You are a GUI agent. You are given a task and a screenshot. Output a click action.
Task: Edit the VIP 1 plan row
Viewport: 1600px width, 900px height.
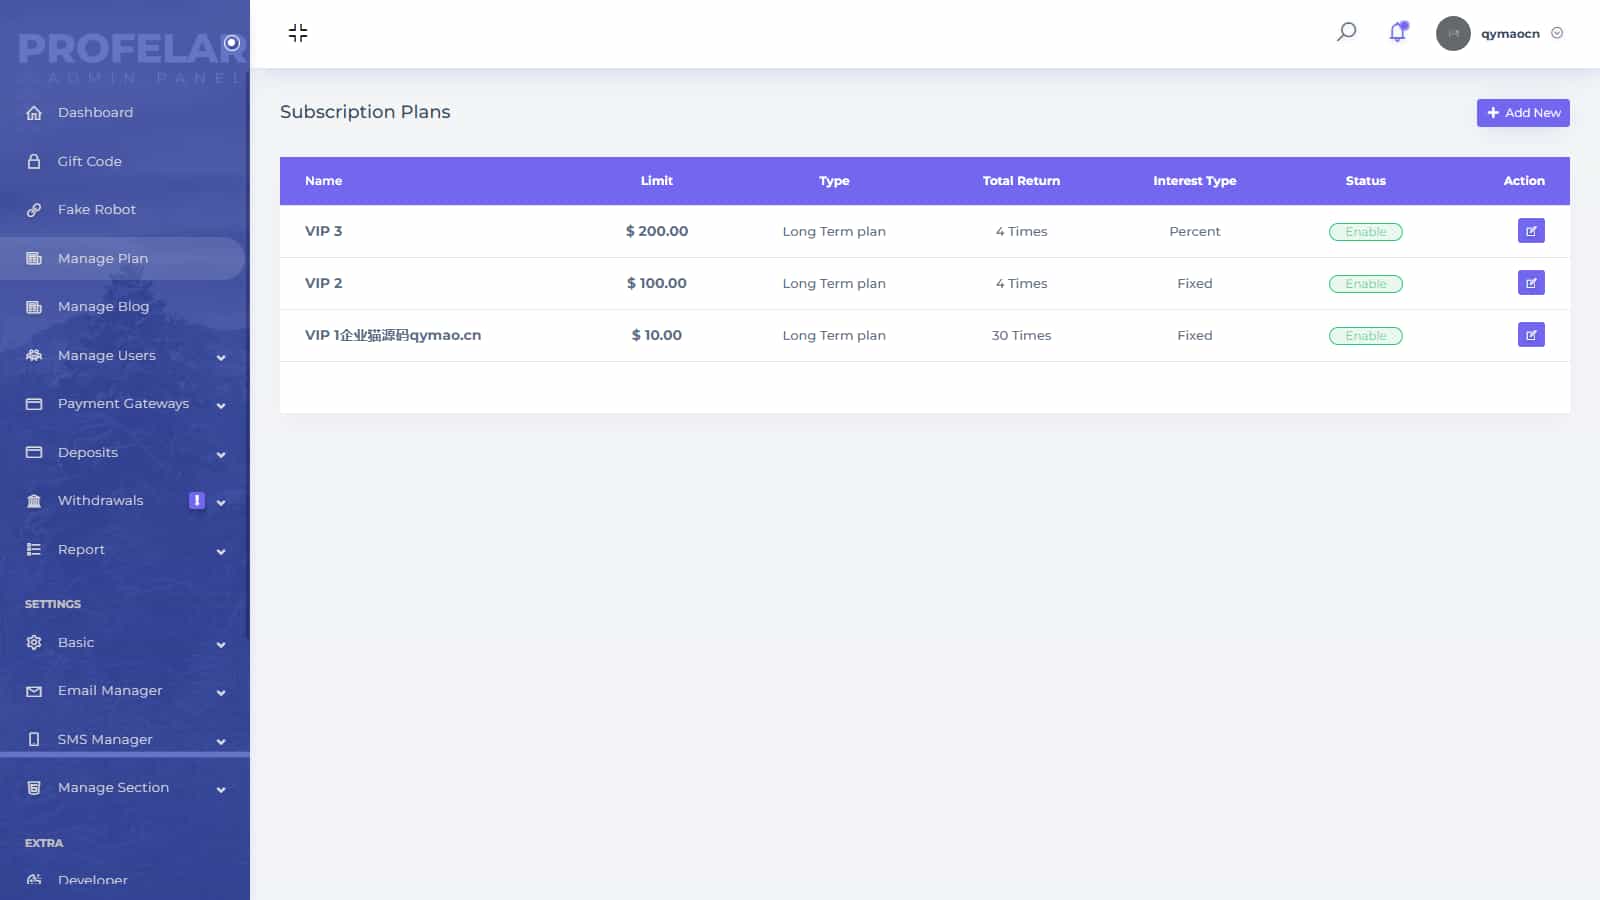[1530, 335]
